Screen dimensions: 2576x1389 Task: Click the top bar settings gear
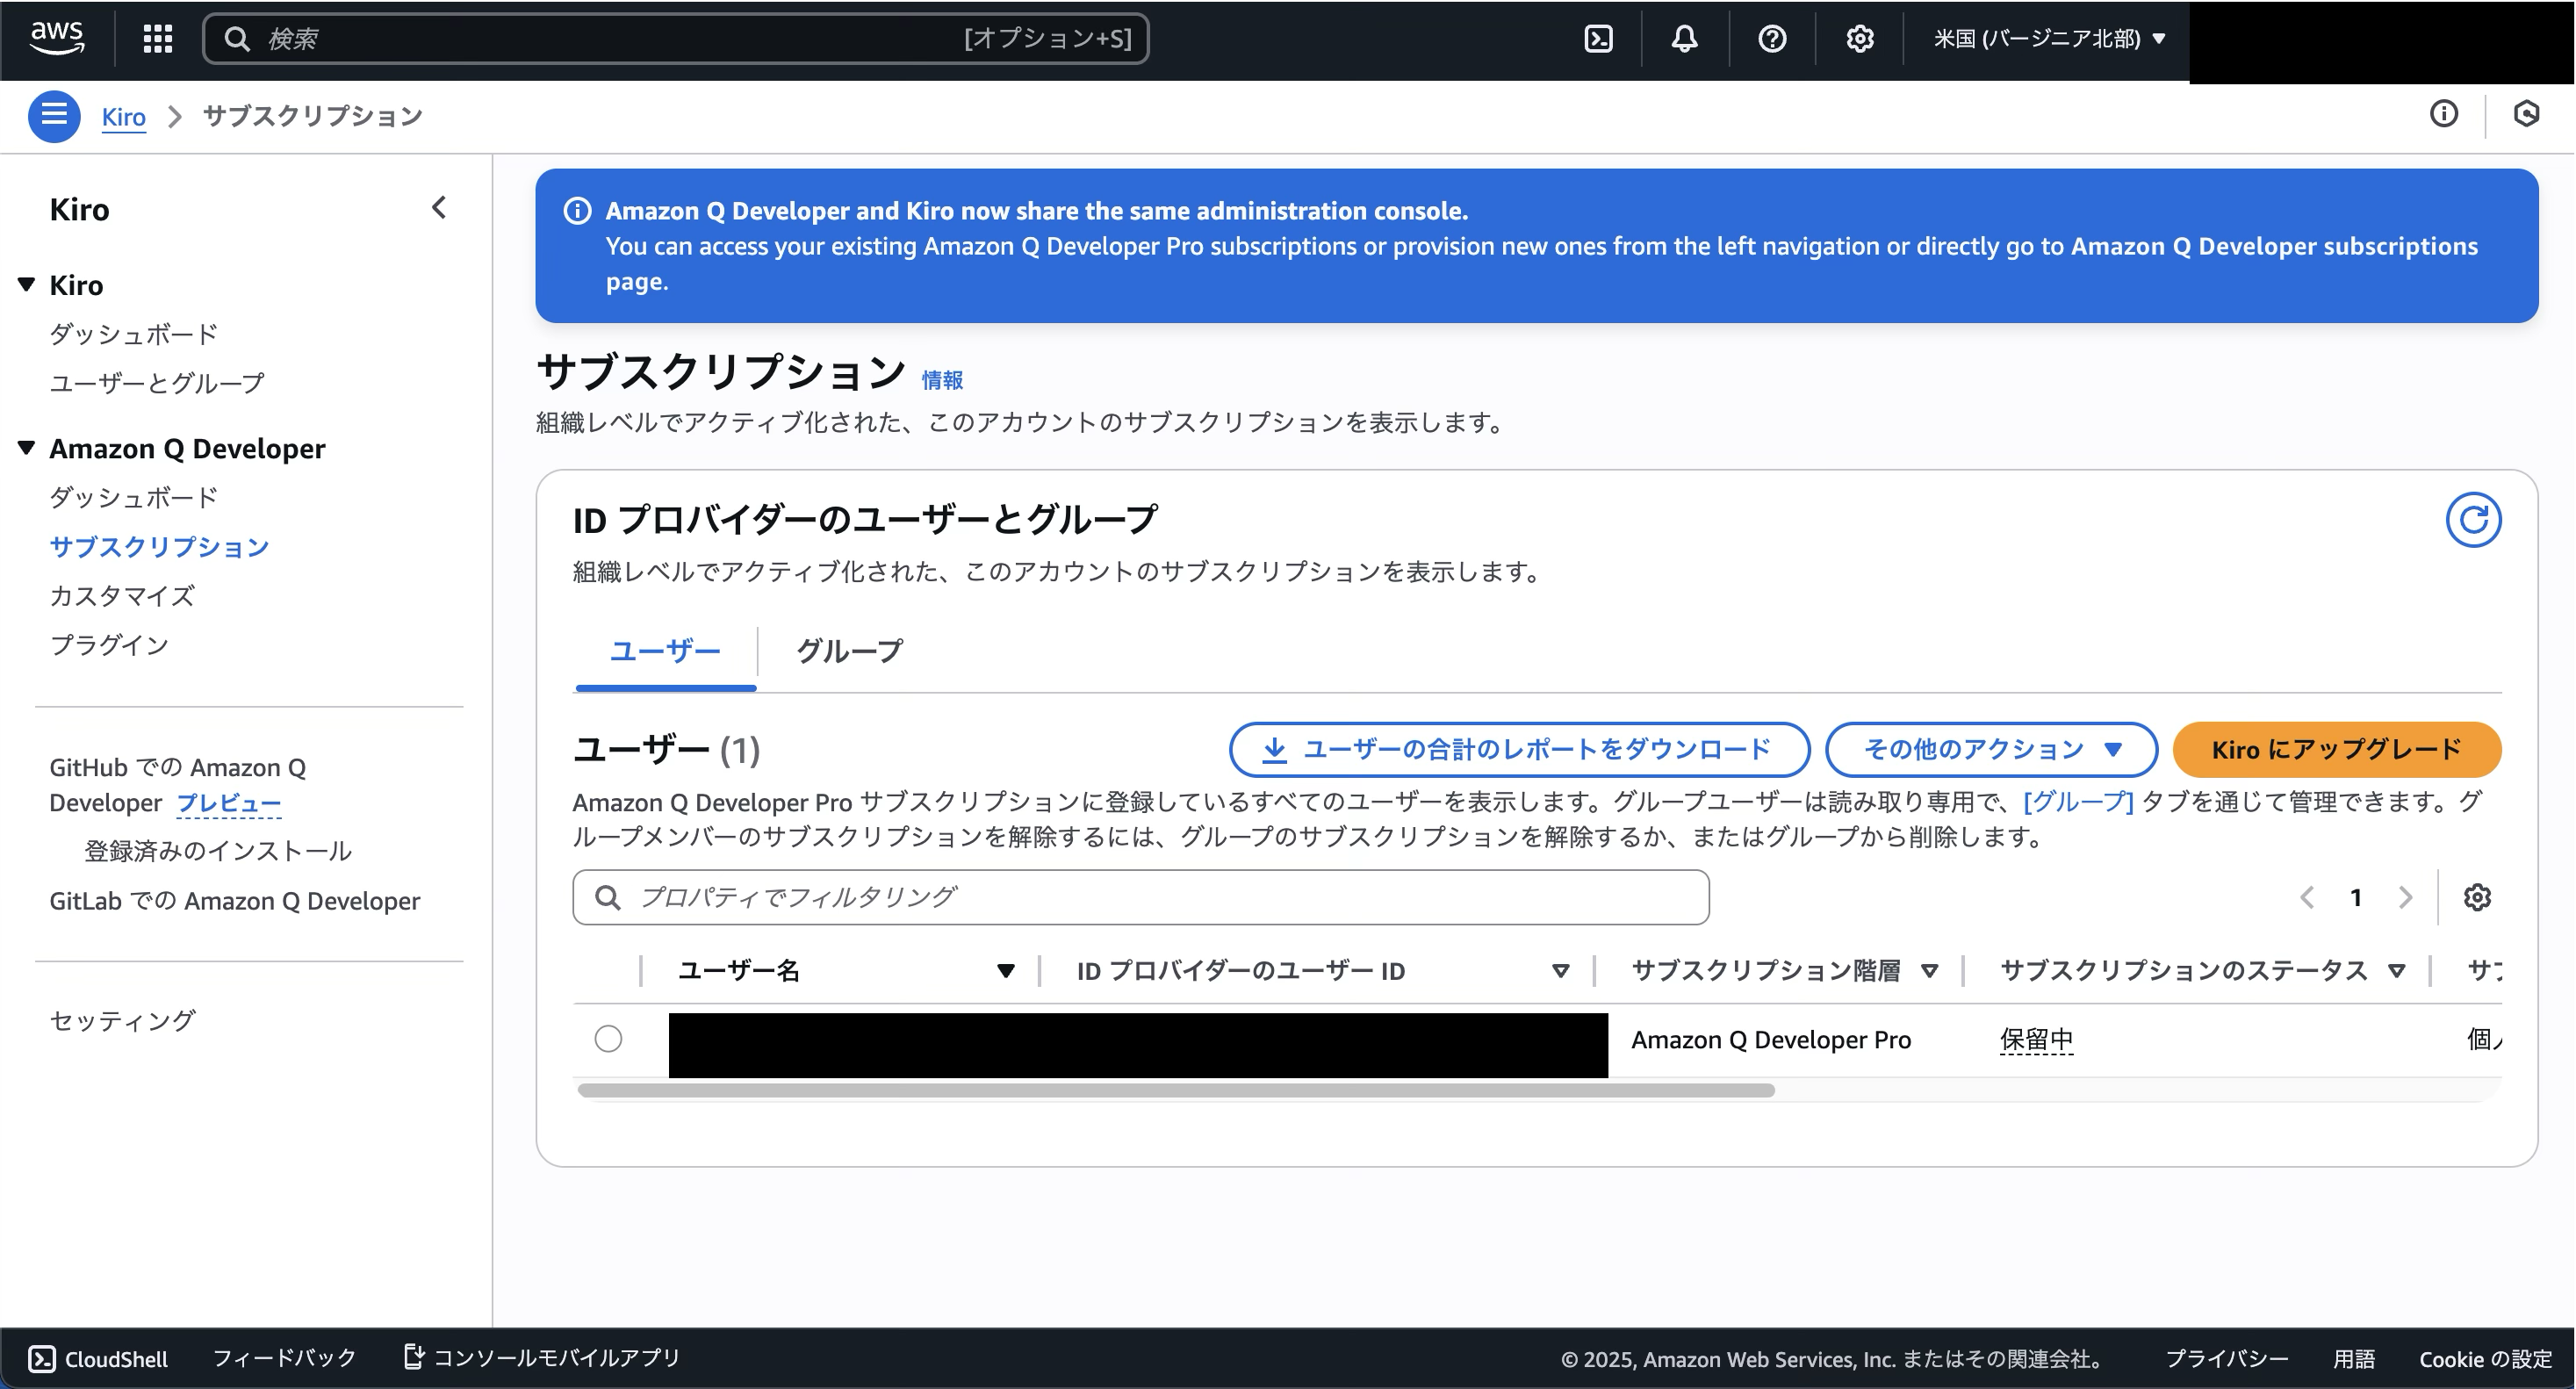(1859, 39)
